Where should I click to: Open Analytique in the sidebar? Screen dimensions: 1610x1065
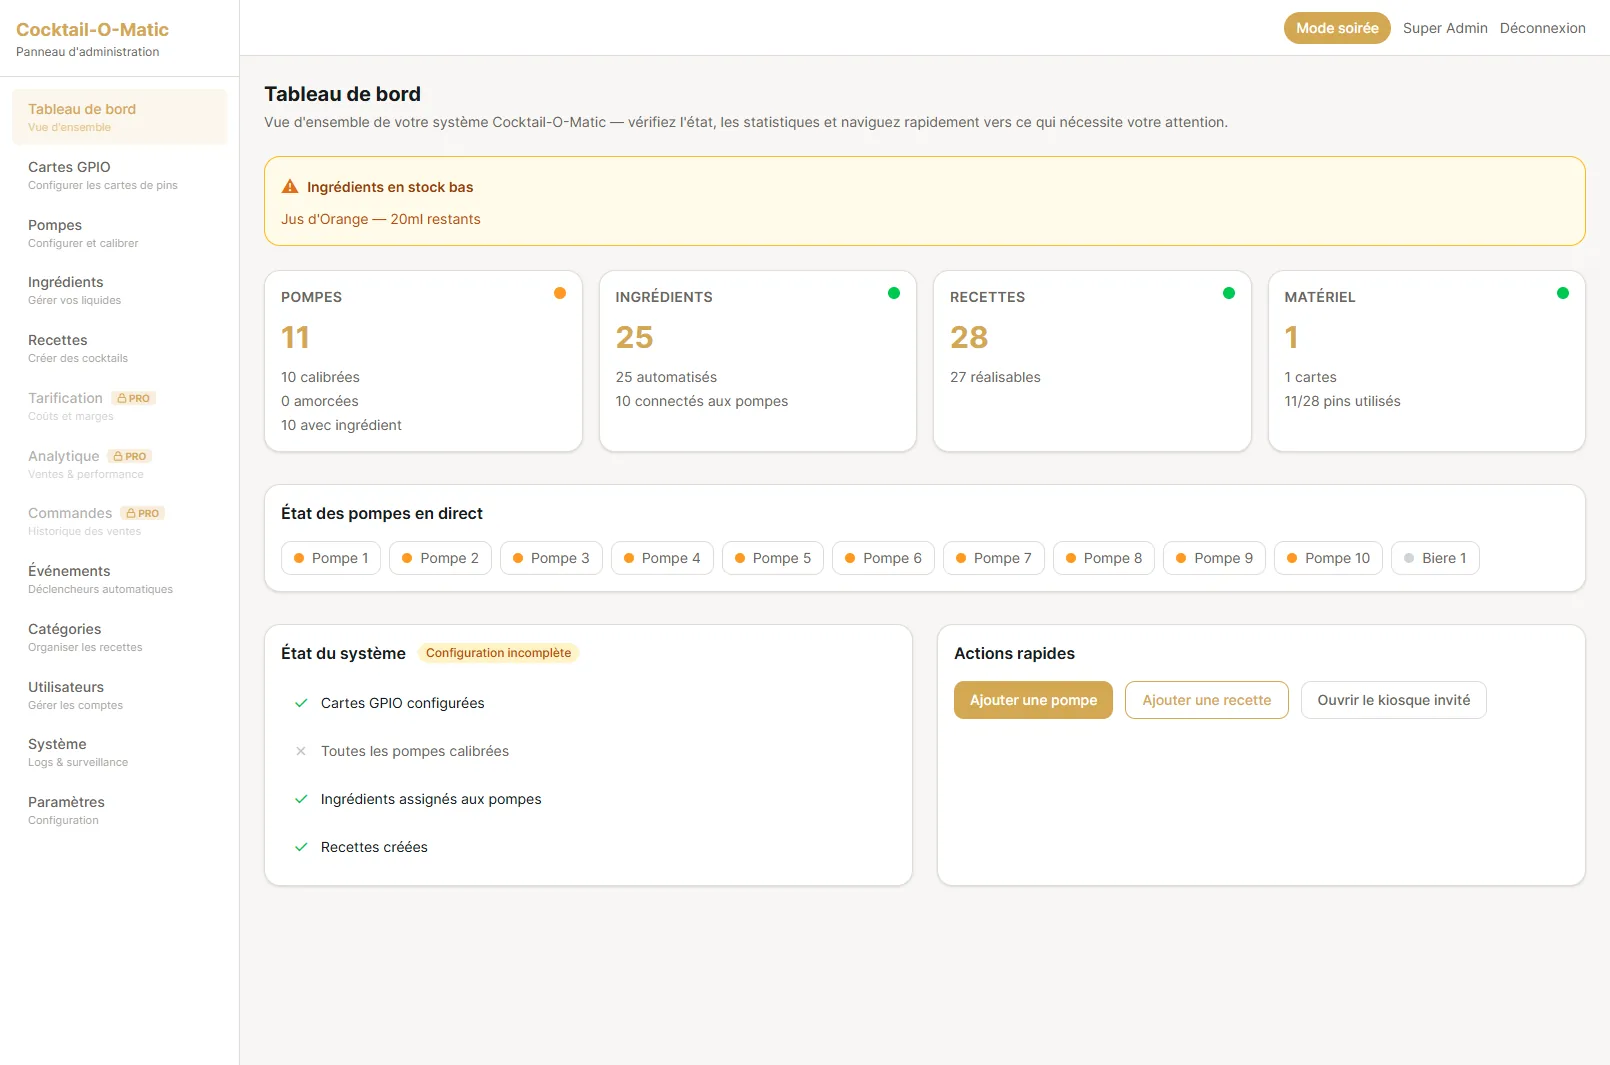click(119, 464)
